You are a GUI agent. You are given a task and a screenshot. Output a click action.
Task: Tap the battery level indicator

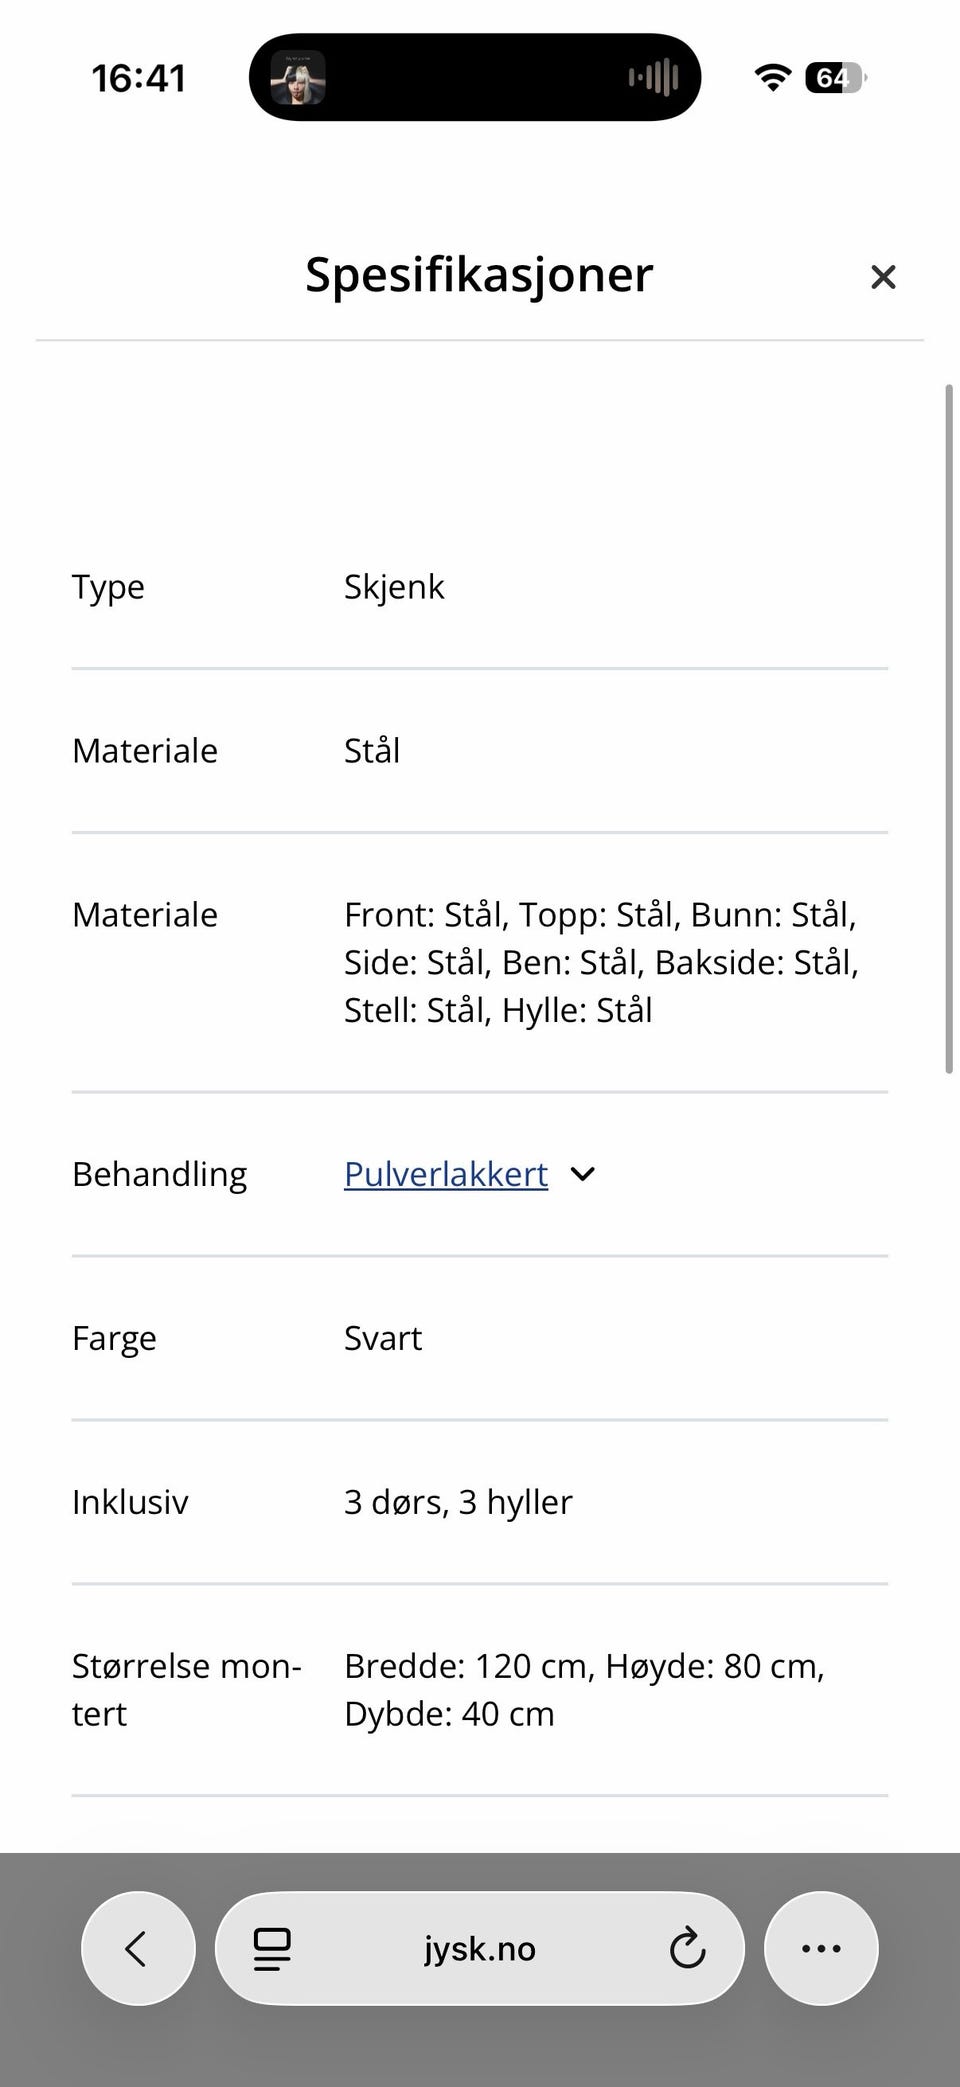pos(835,78)
